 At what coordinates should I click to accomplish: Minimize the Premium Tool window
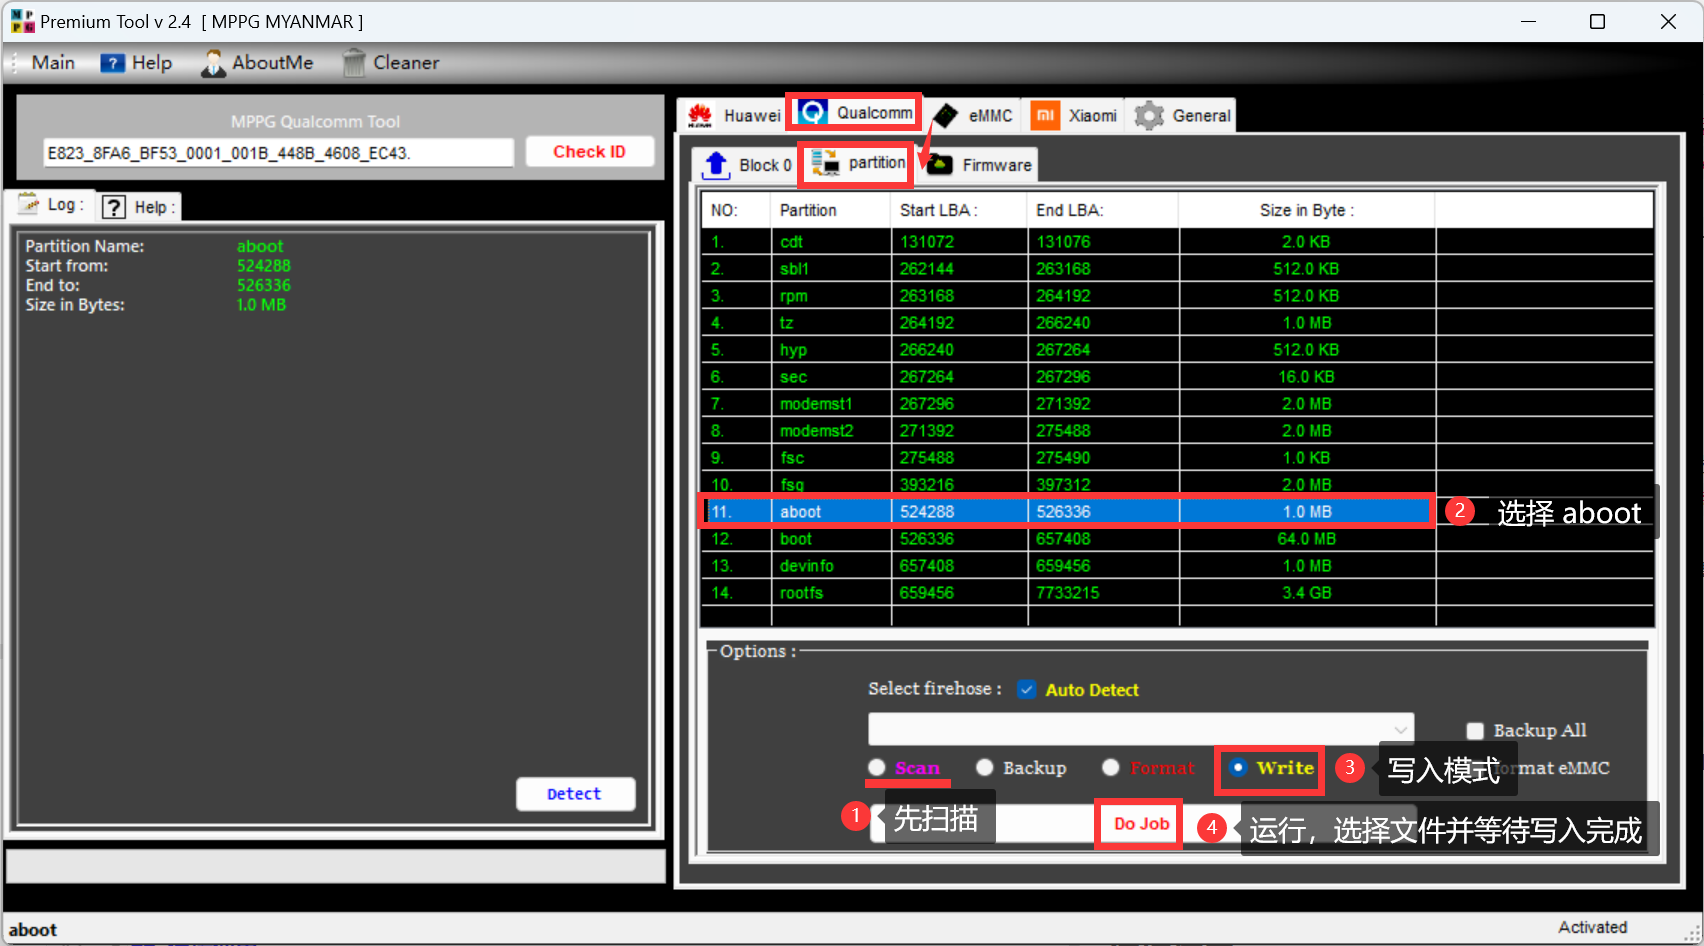[1528, 21]
